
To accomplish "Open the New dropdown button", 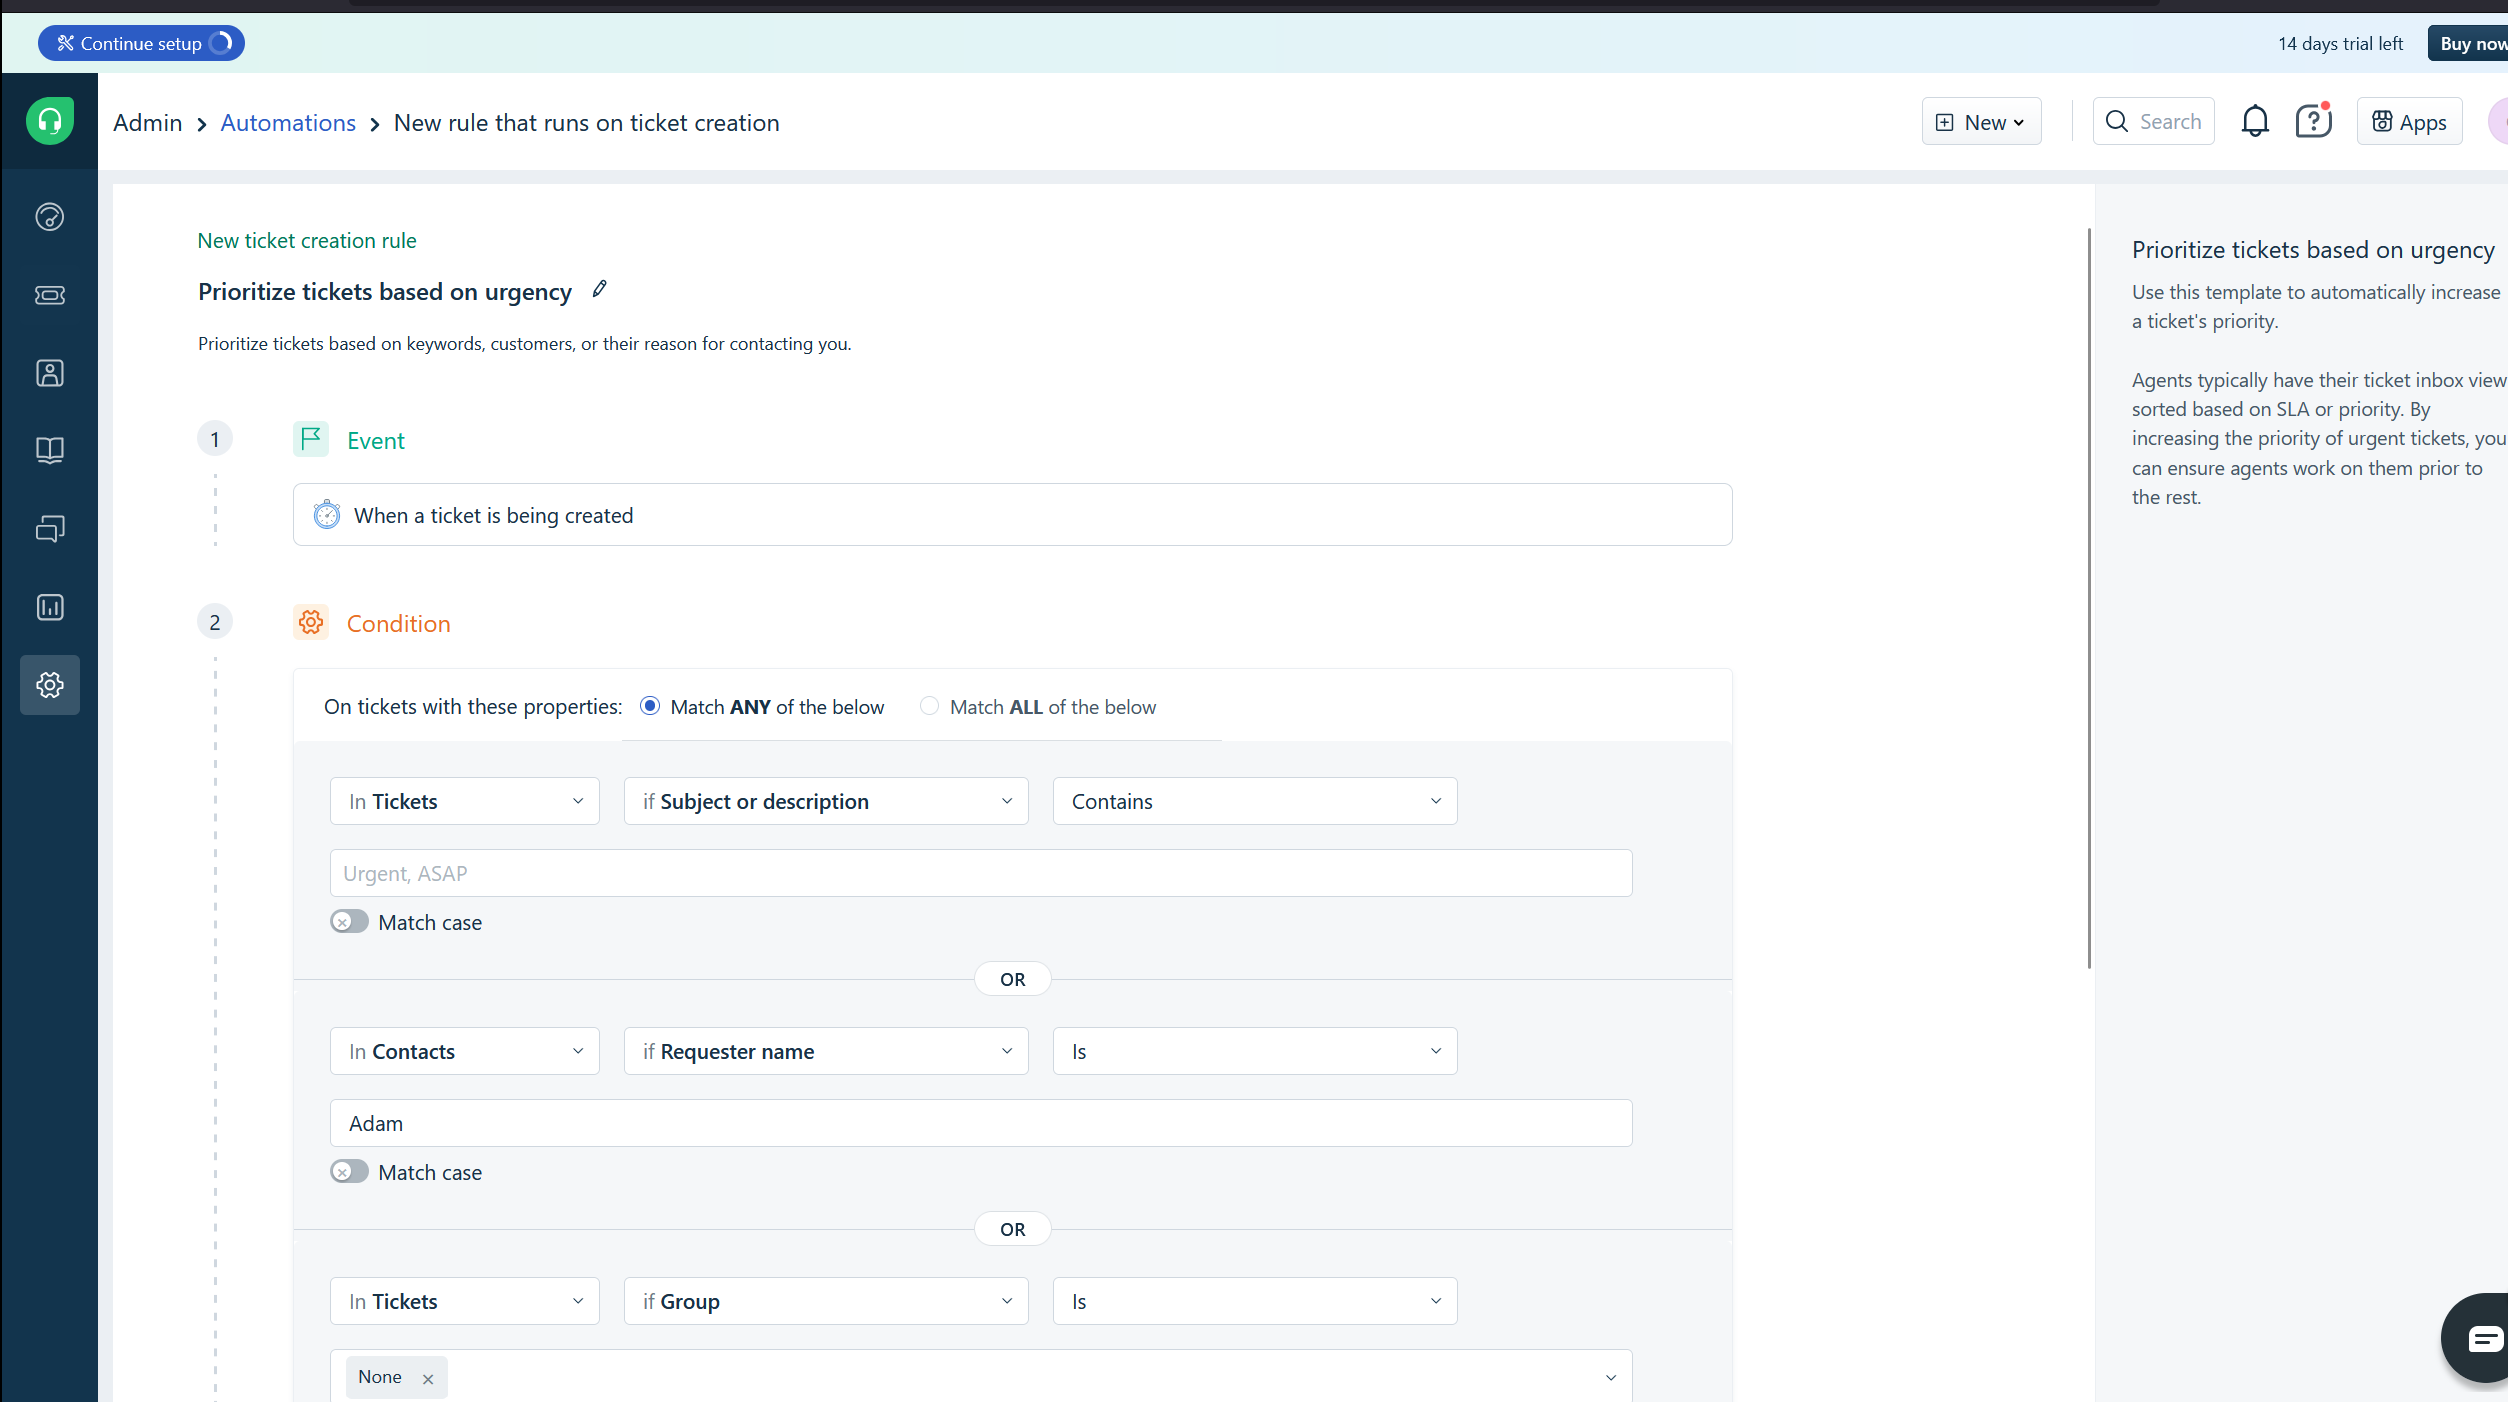I will [1981, 121].
